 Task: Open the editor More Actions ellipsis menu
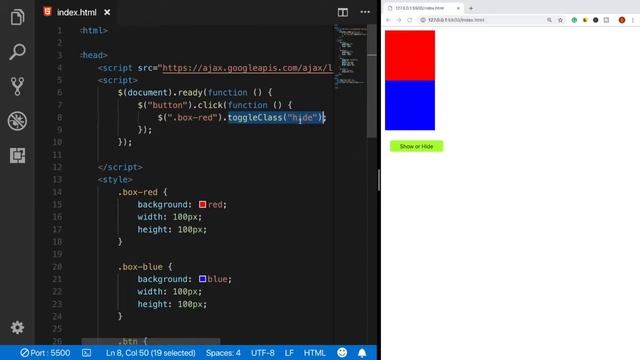365,12
